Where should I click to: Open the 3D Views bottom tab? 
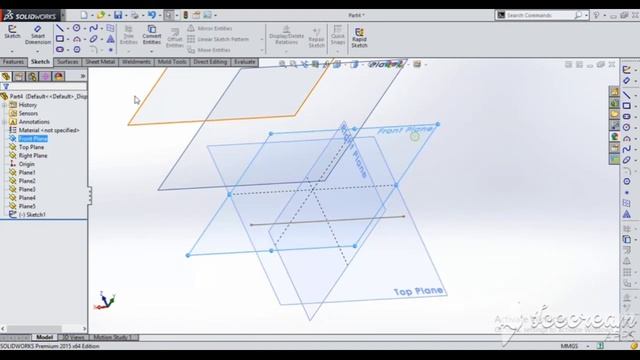(x=73, y=338)
